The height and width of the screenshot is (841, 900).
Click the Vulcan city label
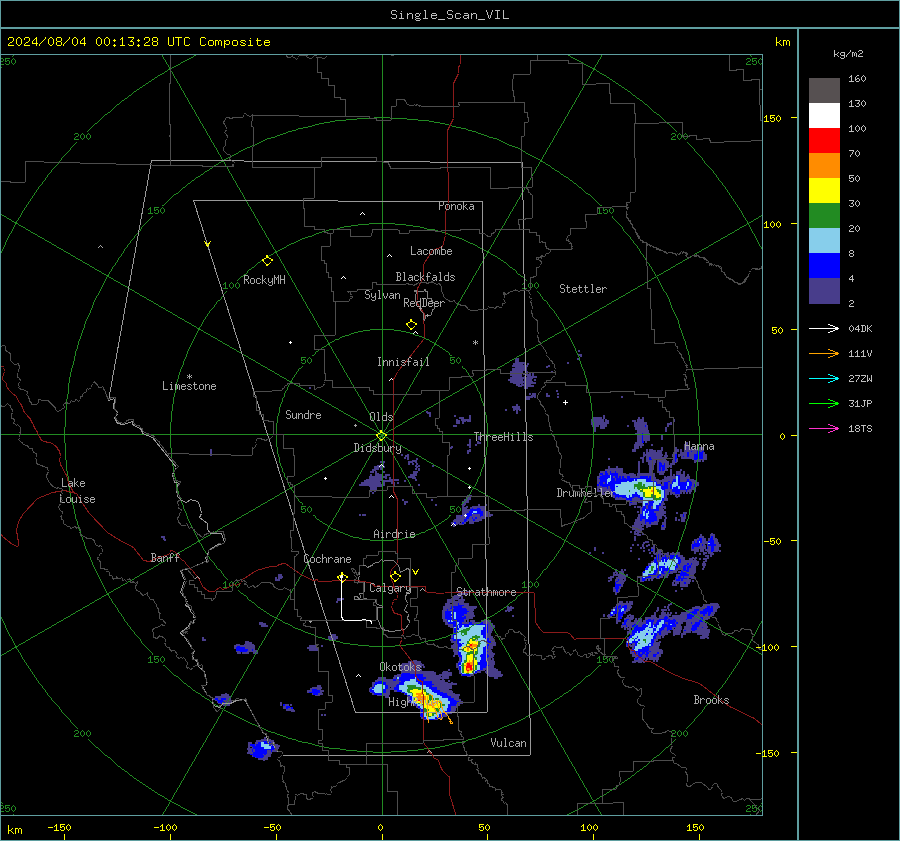click(508, 743)
